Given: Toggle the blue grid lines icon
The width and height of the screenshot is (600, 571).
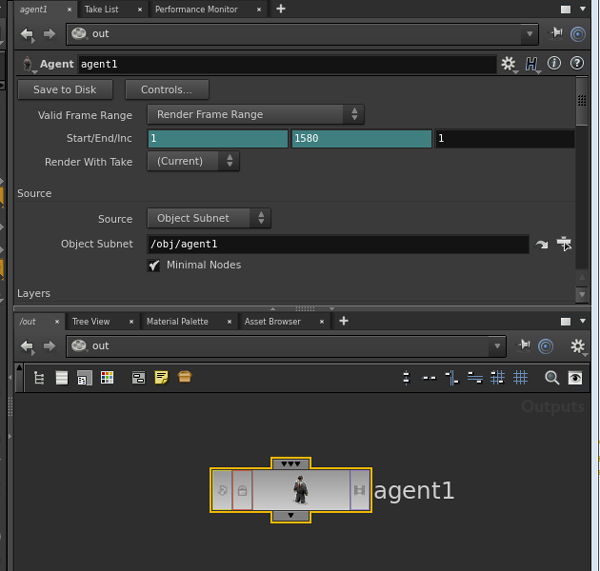Looking at the screenshot, I should [x=520, y=378].
